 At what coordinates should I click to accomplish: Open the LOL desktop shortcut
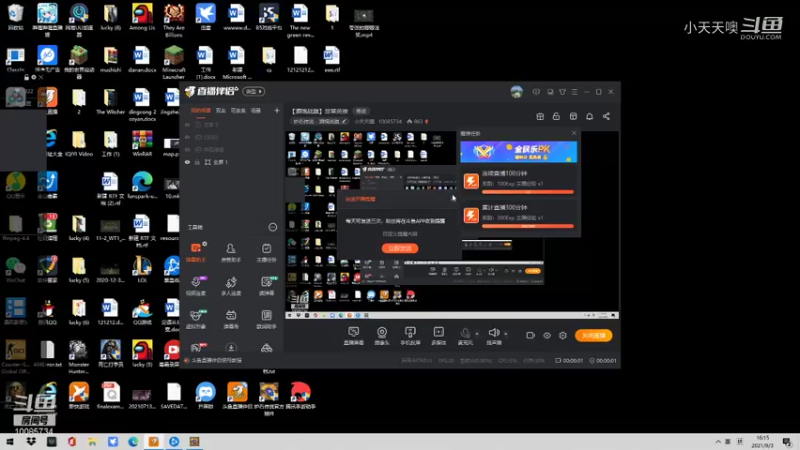142,270
